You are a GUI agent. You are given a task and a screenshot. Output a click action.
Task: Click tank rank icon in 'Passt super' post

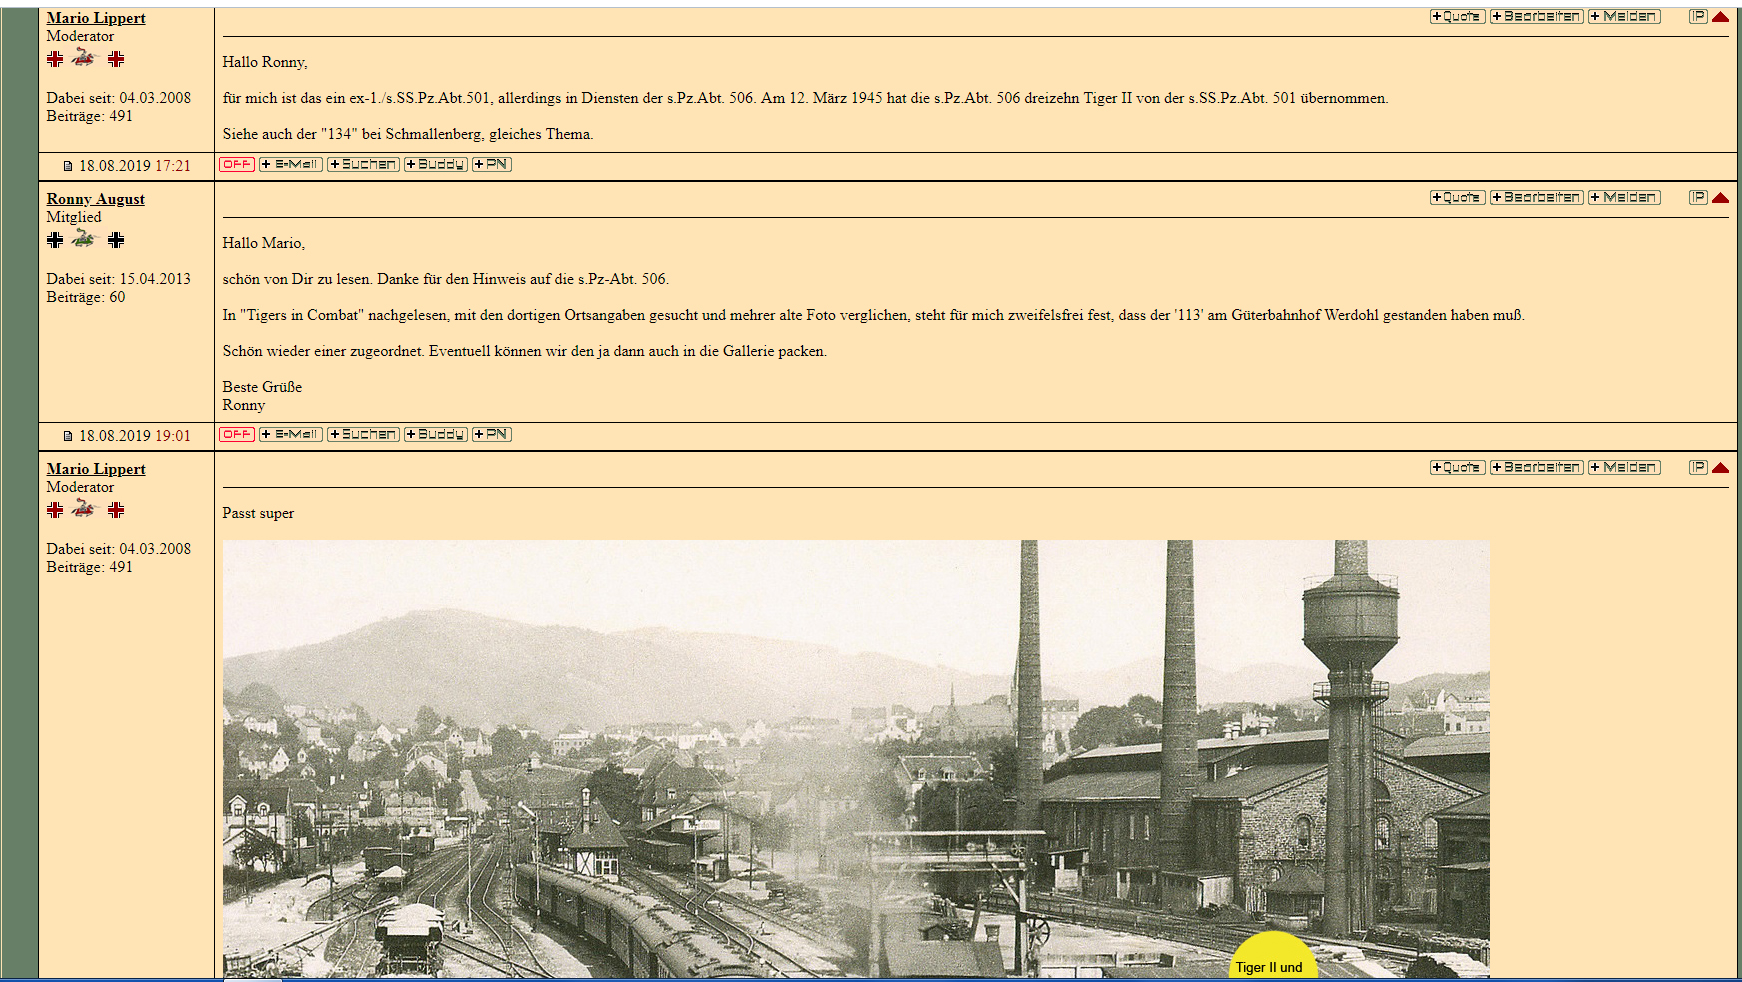pos(84,509)
